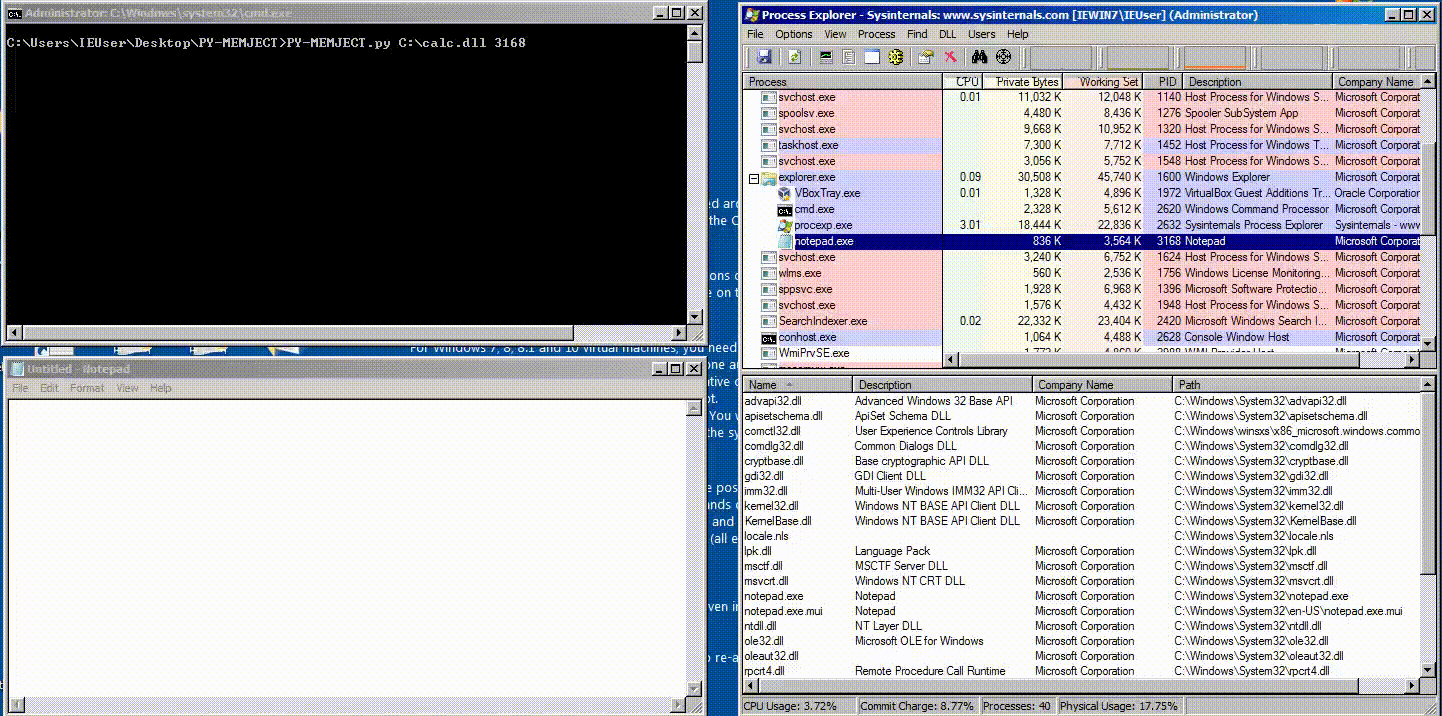Screen dimensions: 1442x716
Task: Click the Notepad window title bar icon
Action: [17, 369]
